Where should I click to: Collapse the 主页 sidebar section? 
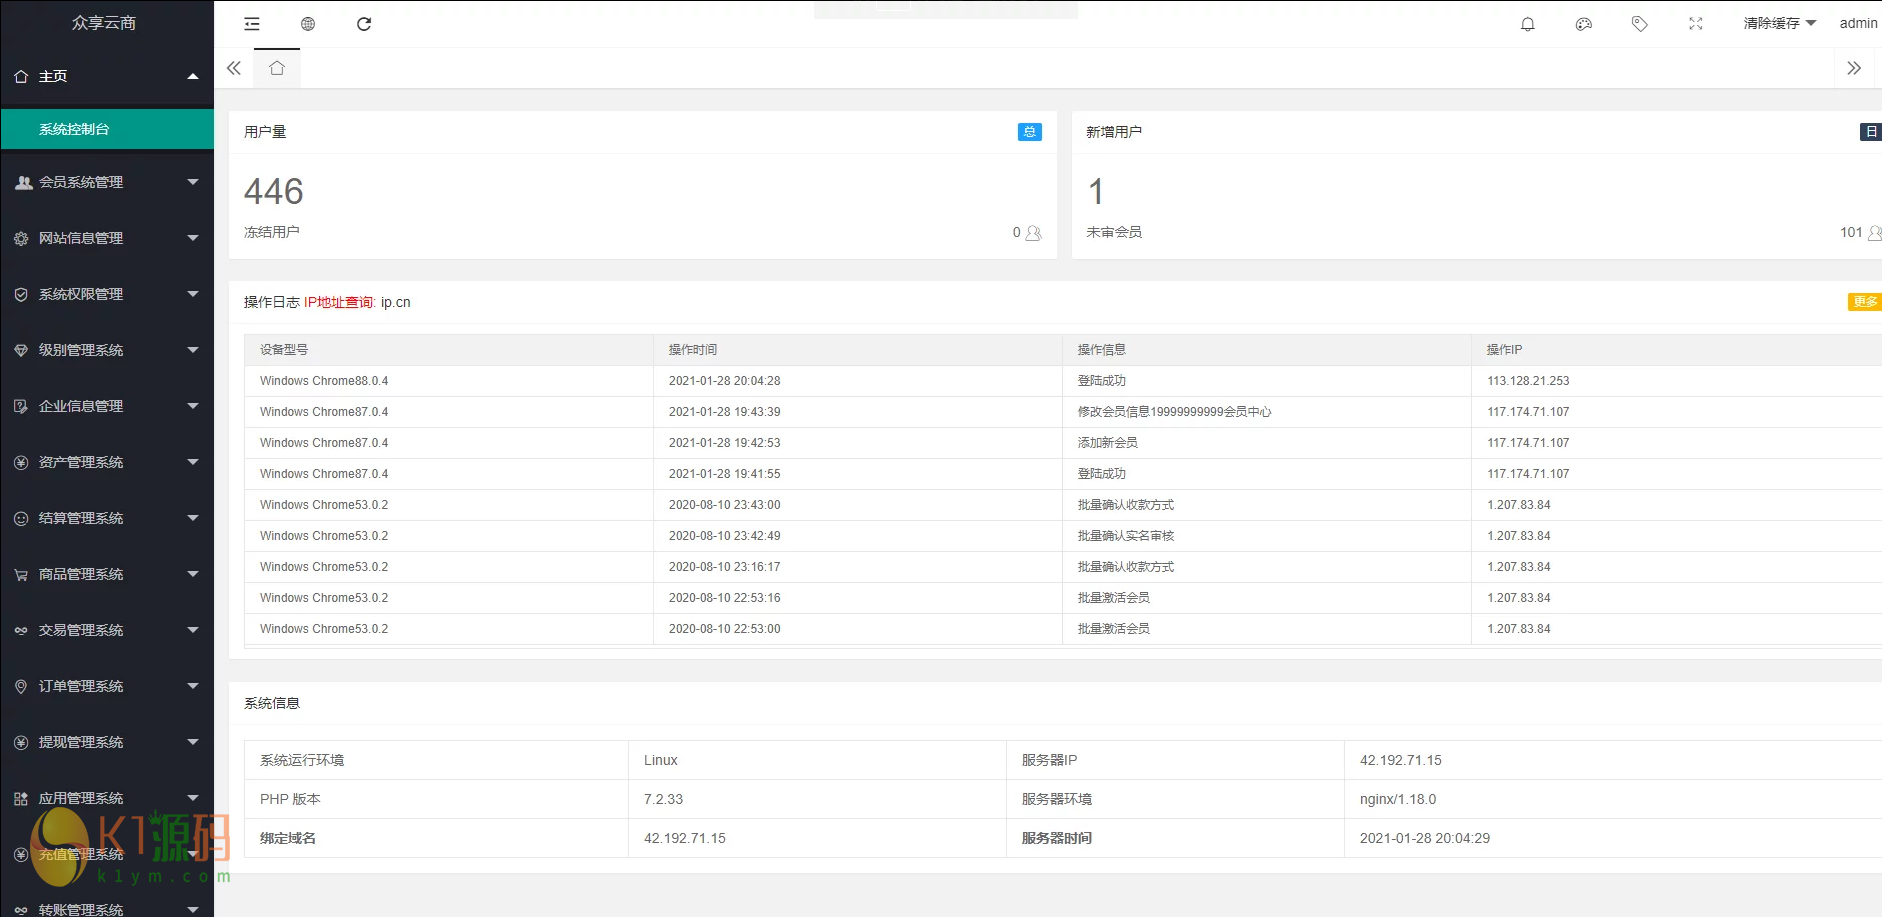click(107, 76)
